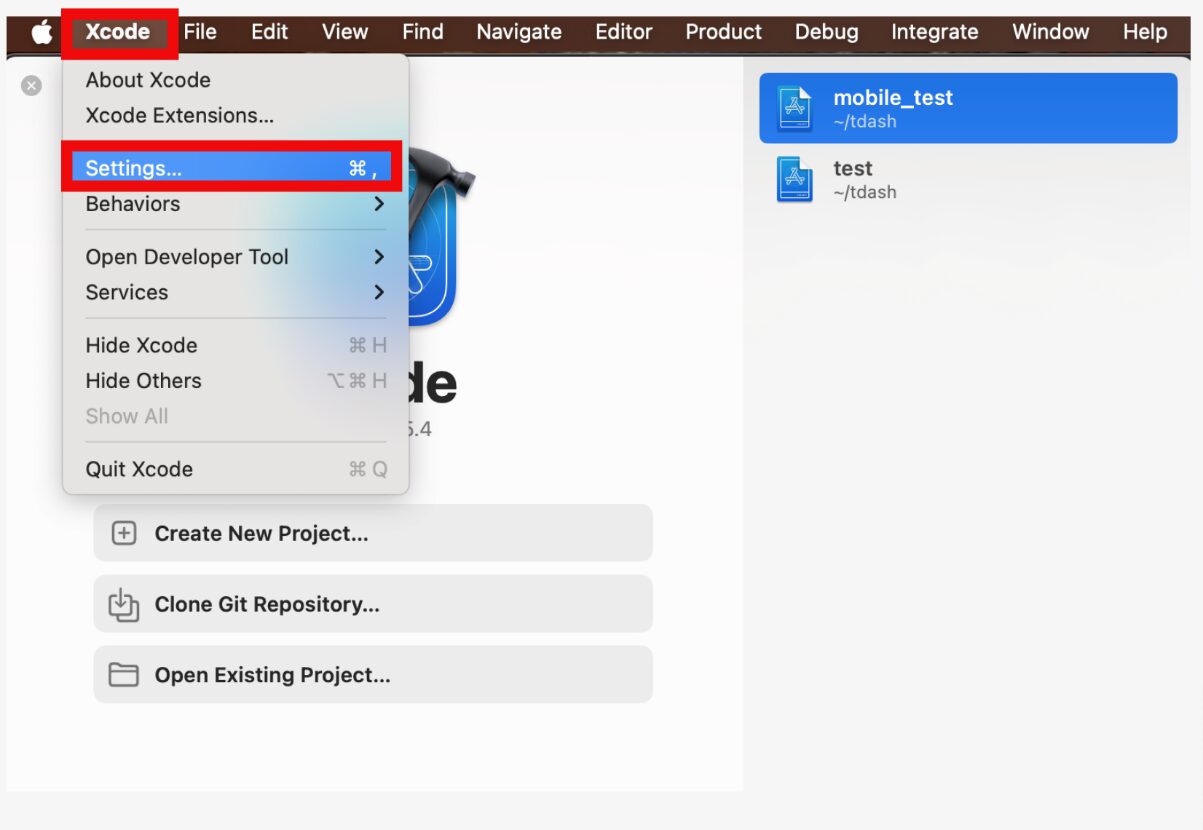The width and height of the screenshot is (1203, 830).
Task: Select Xcode Extensions… menu item
Action: (x=180, y=116)
